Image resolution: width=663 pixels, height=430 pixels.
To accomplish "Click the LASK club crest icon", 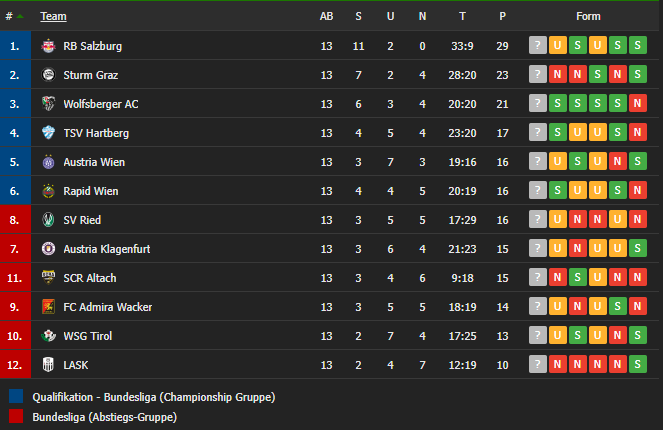I will click(48, 365).
